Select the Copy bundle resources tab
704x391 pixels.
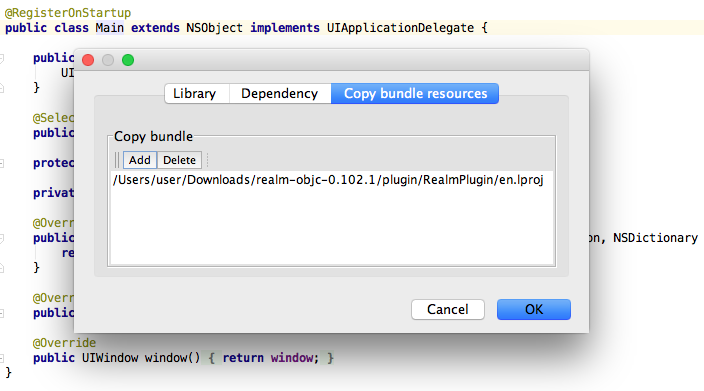pos(415,93)
